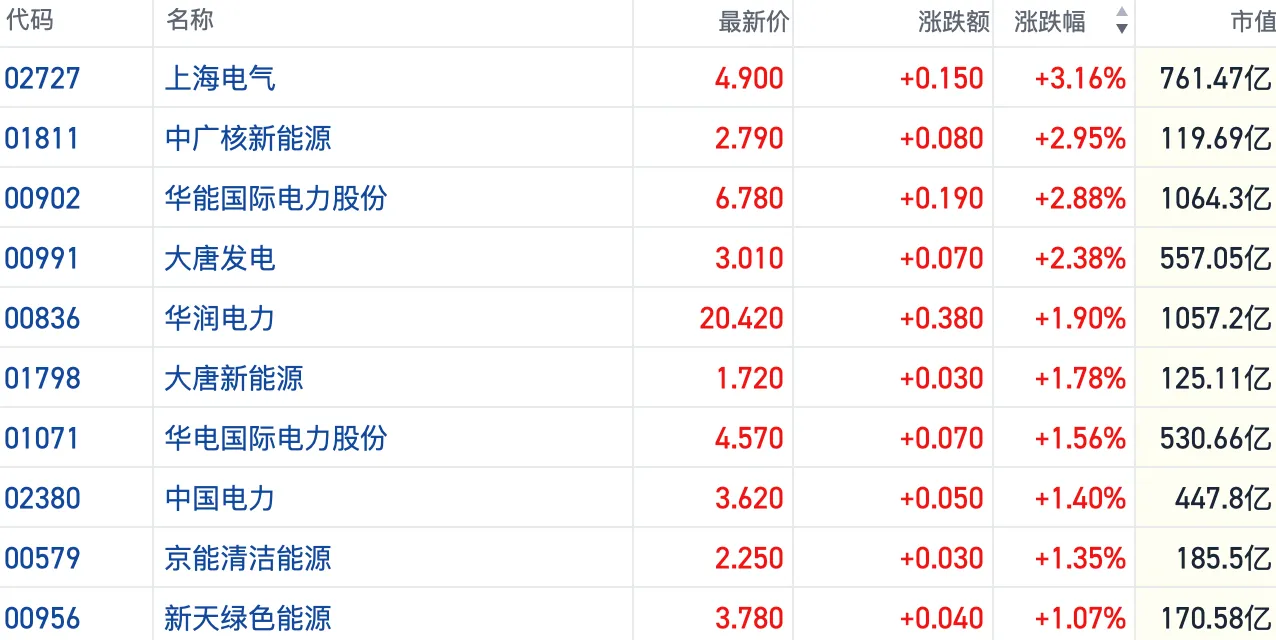Click the 20.420 latest price cell
The image size is (1276, 640).
742,318
